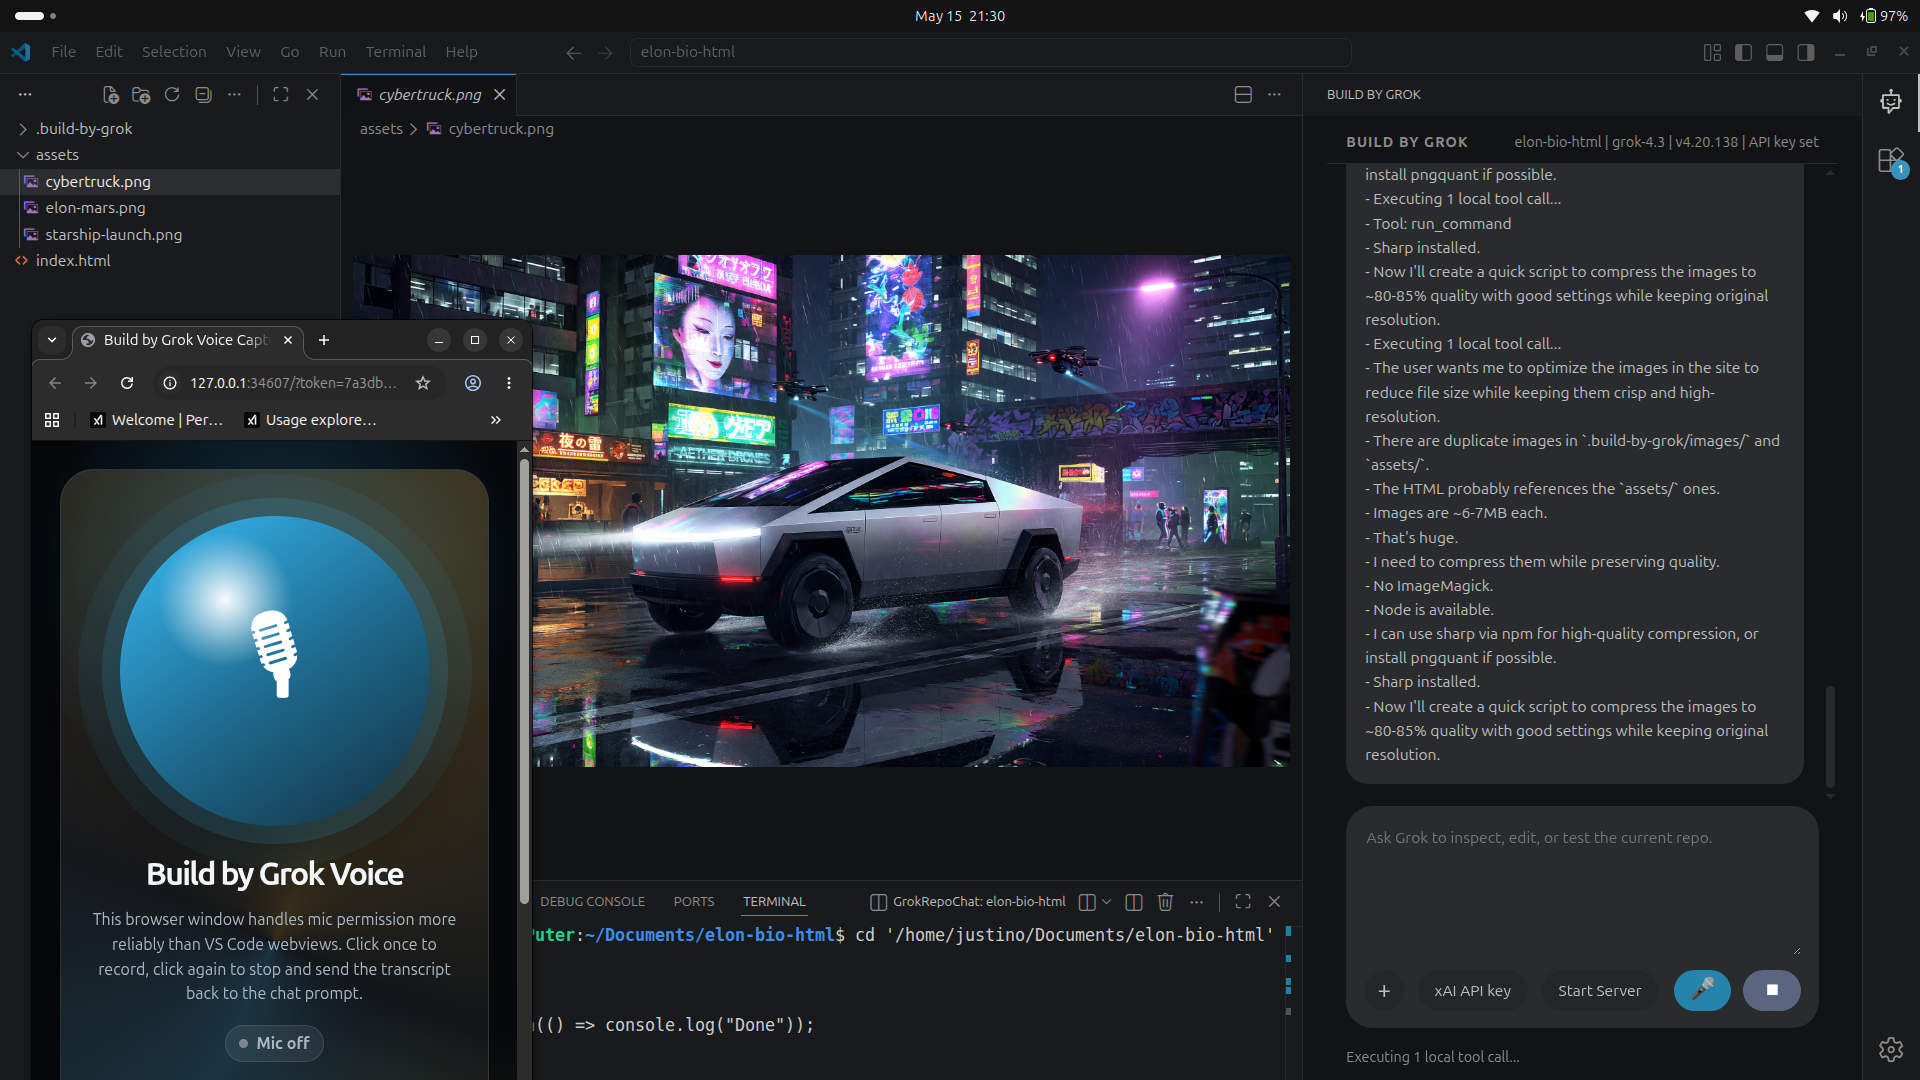Open the Selection menu
1920x1080 pixels.
[x=174, y=52]
